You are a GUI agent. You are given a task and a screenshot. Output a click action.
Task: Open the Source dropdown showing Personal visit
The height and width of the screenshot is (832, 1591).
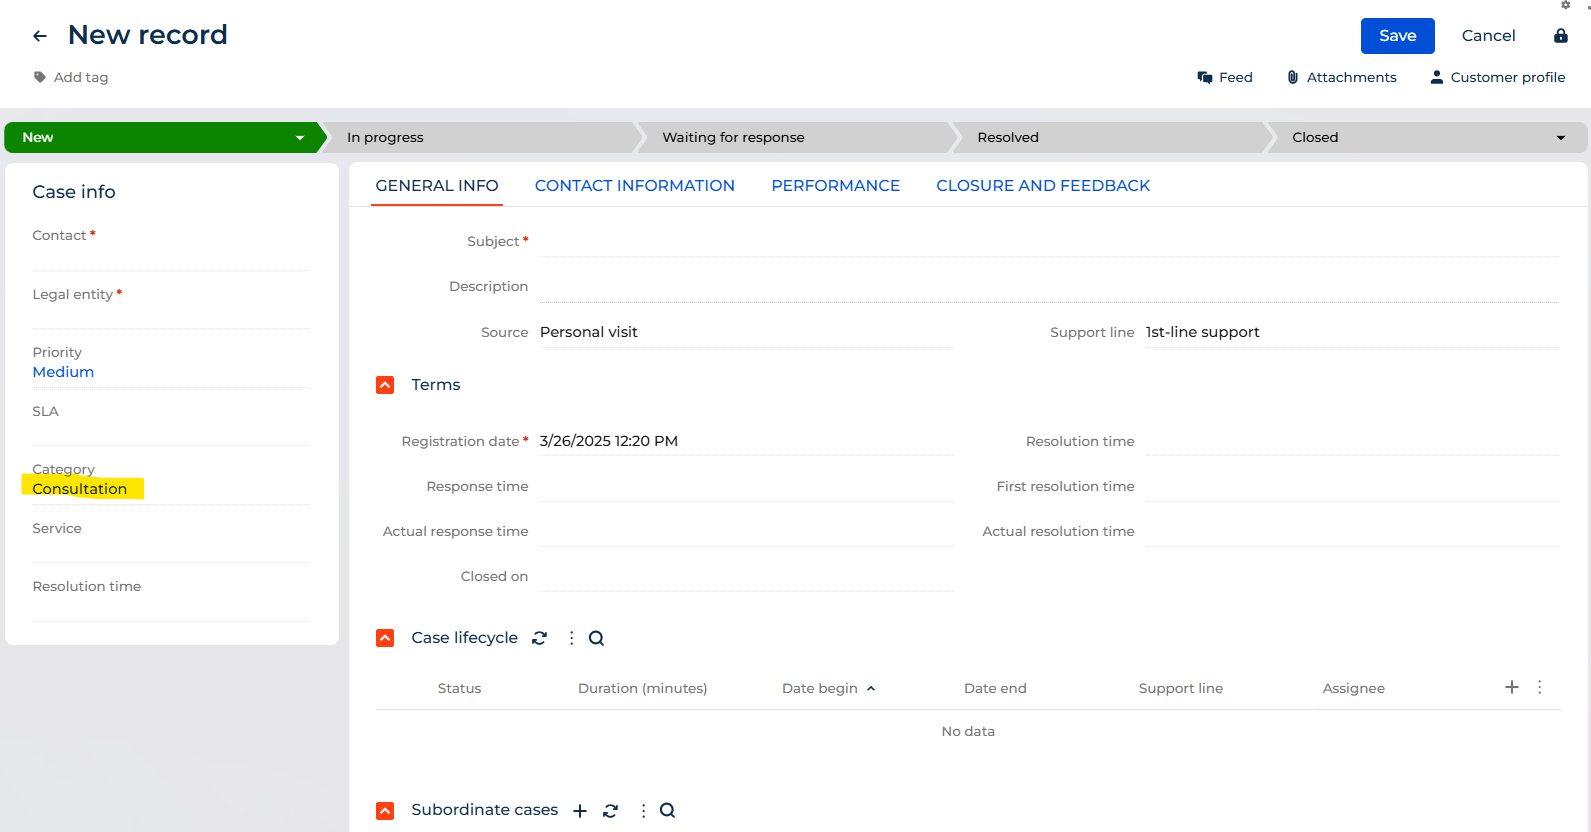coord(746,332)
